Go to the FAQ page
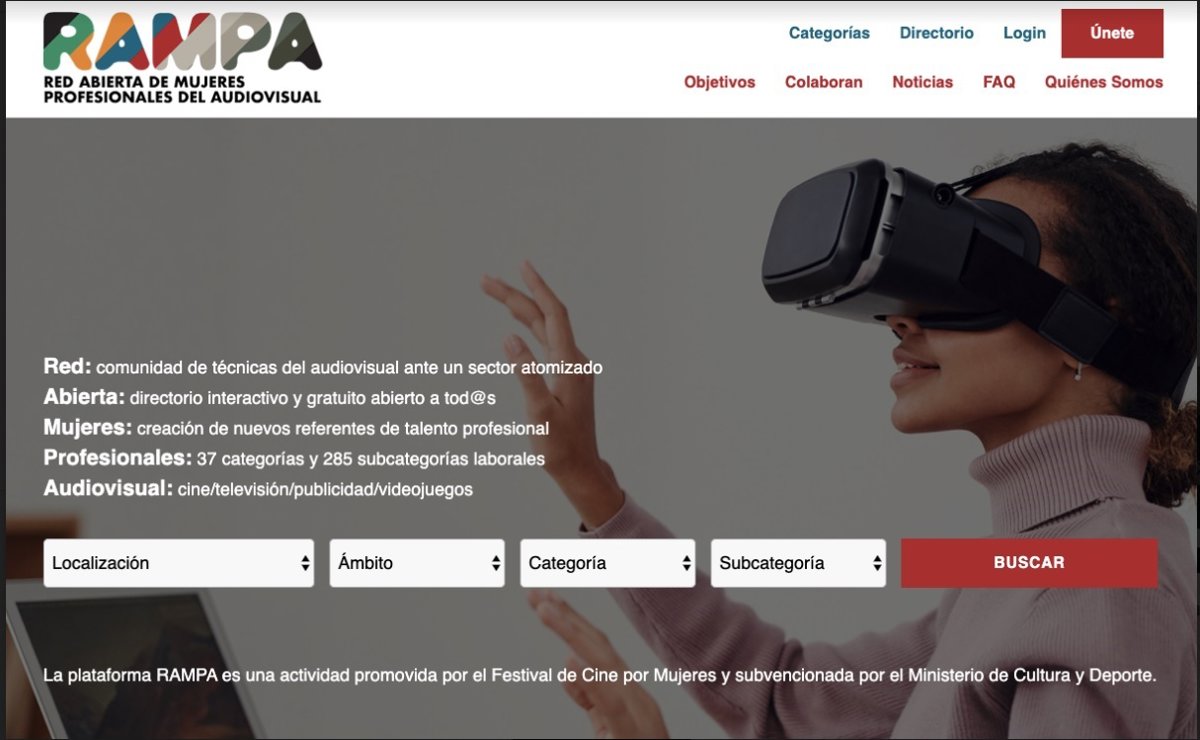The width and height of the screenshot is (1200, 740). pyautogui.click(x=999, y=82)
